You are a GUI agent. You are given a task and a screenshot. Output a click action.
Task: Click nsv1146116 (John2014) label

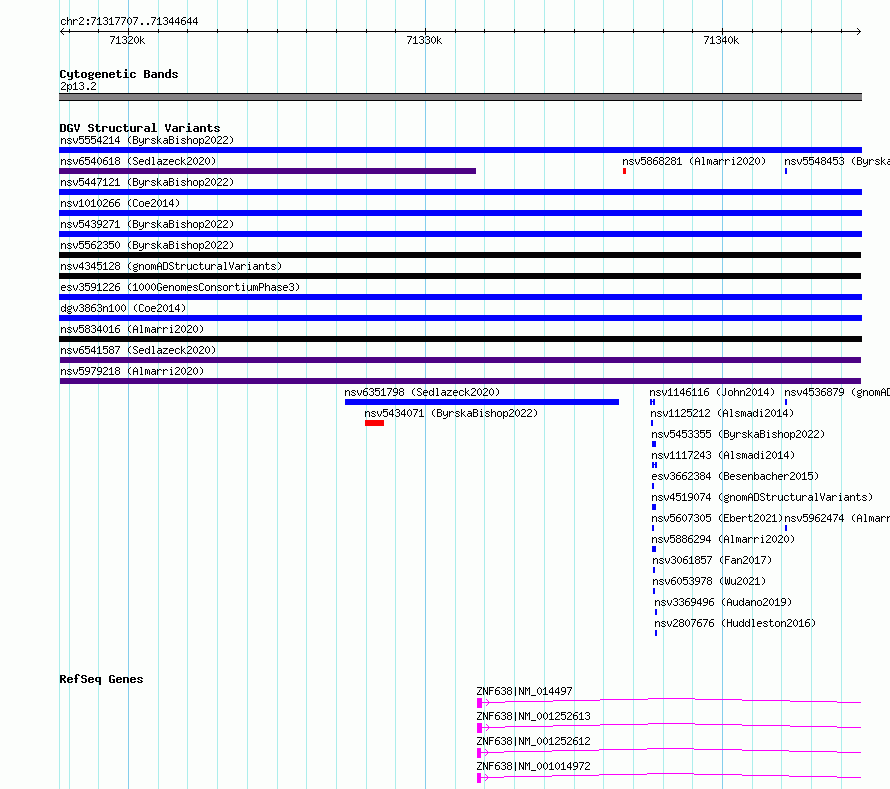[x=712, y=392]
